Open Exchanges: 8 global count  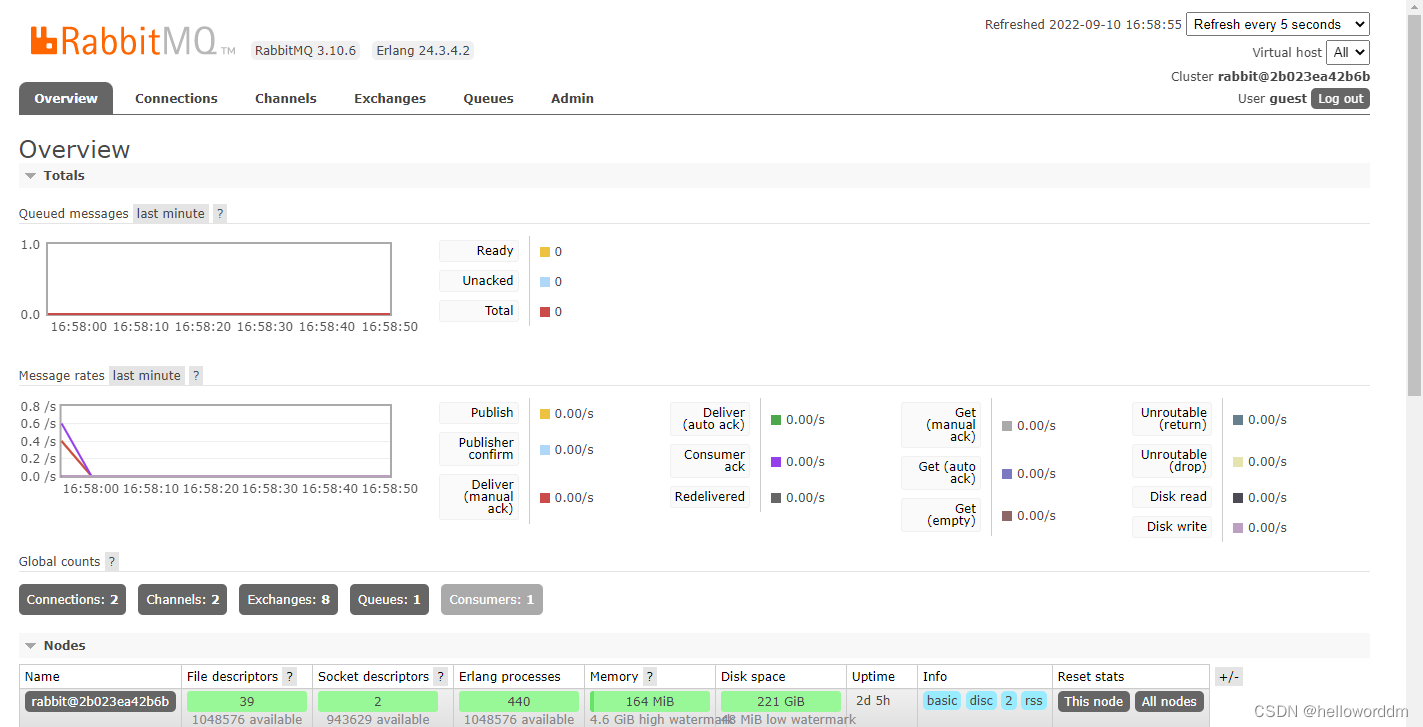click(288, 599)
